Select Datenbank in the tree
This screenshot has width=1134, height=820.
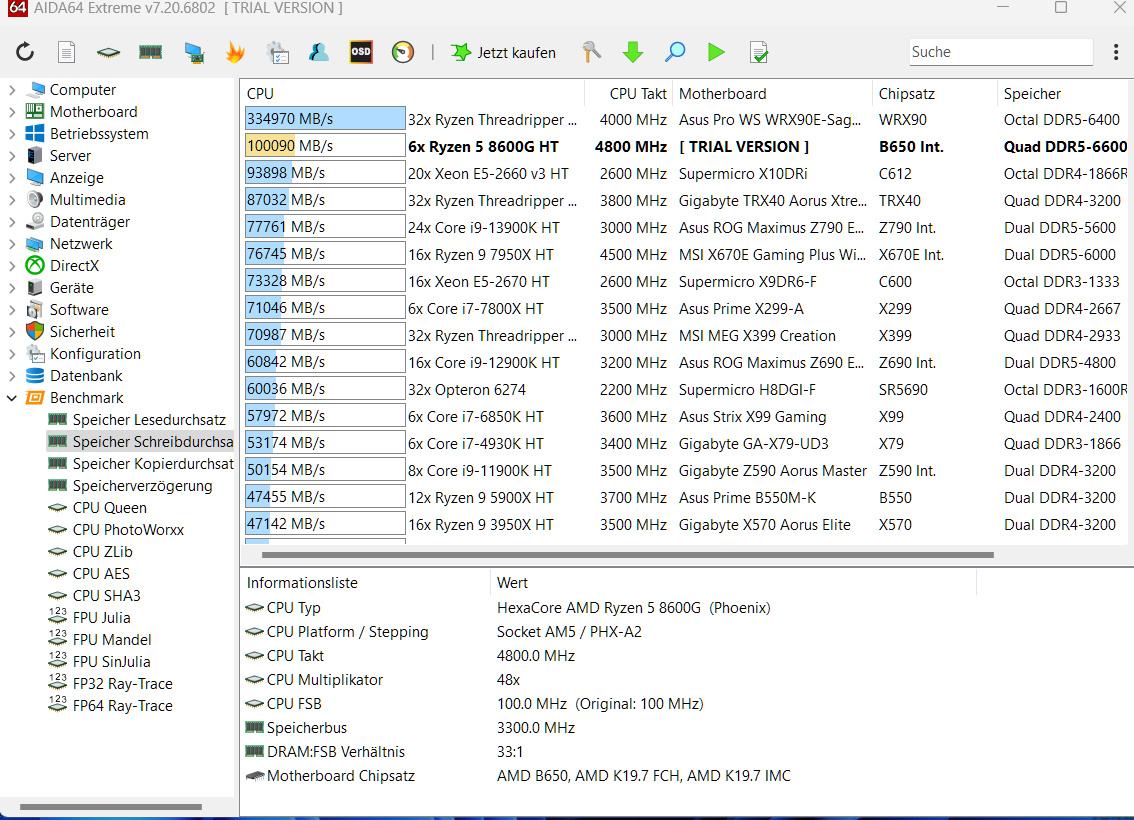tap(86, 375)
